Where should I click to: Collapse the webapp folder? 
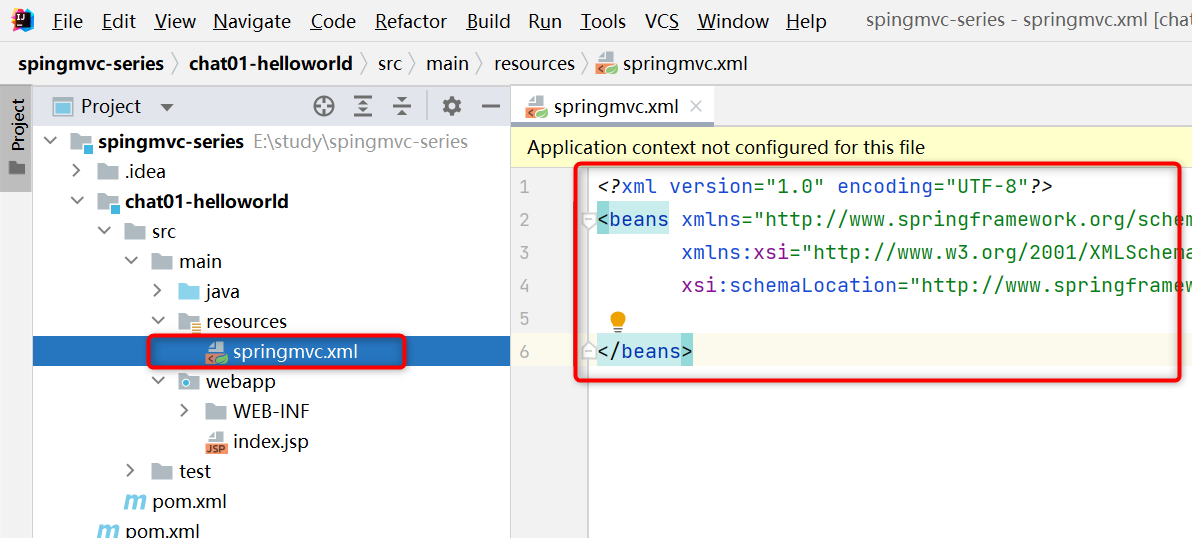pyautogui.click(x=157, y=381)
